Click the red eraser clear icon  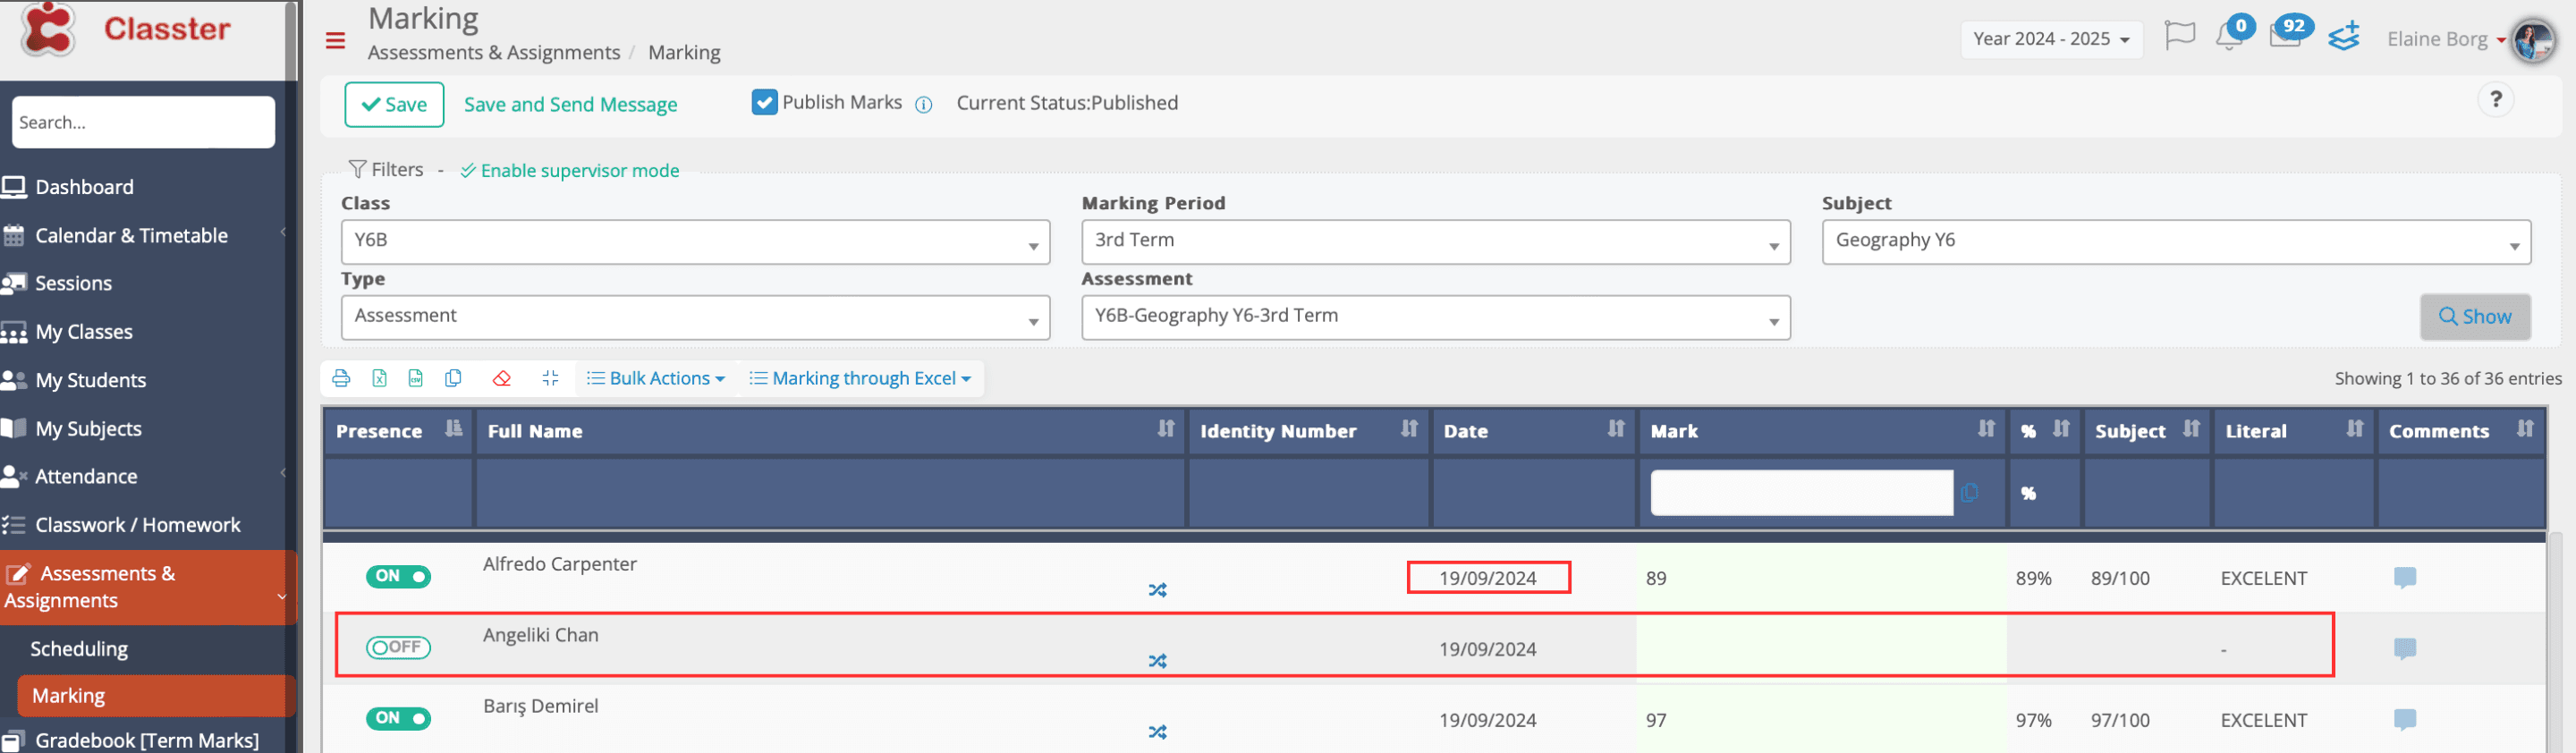[x=502, y=378]
